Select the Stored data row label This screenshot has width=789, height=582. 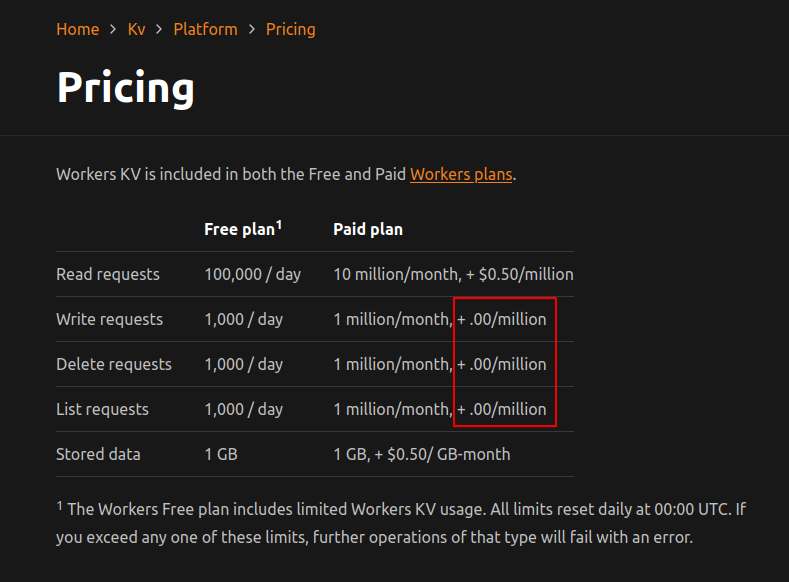98,454
